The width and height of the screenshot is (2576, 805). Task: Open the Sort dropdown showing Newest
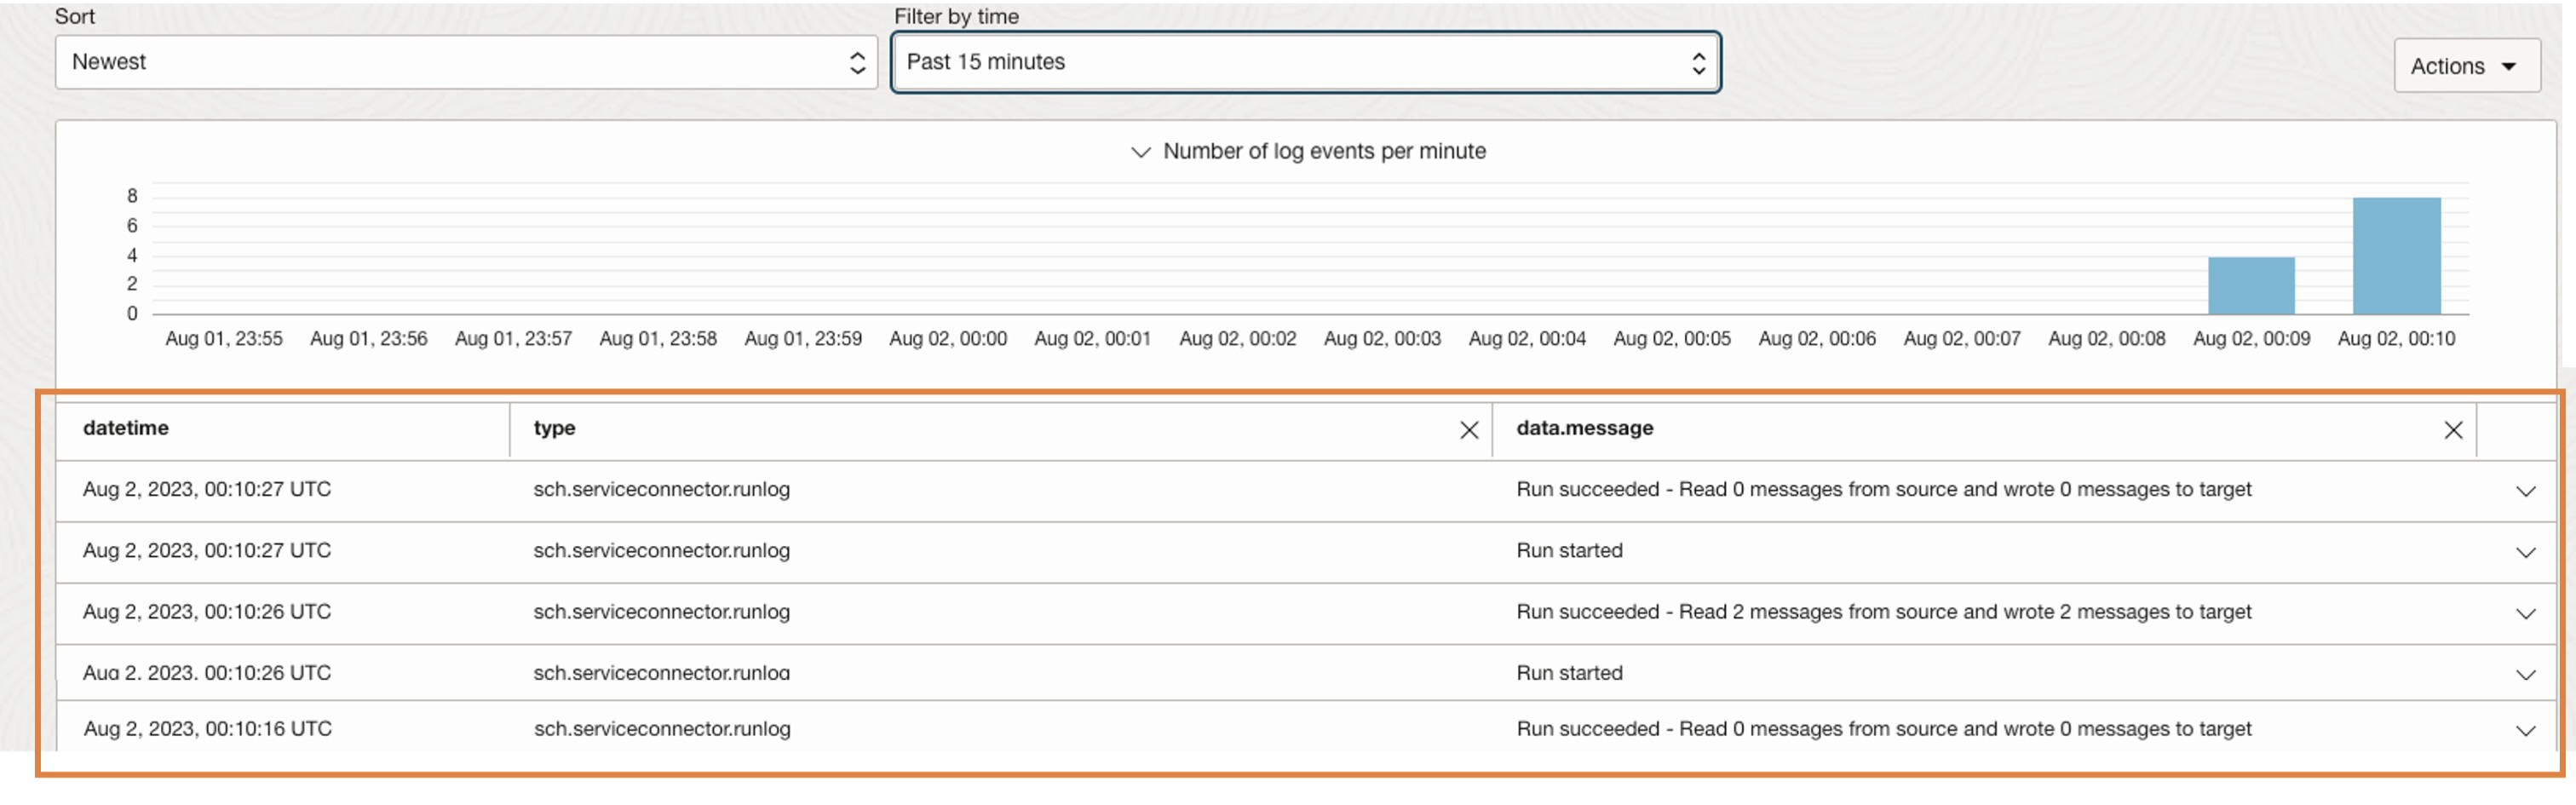point(465,61)
